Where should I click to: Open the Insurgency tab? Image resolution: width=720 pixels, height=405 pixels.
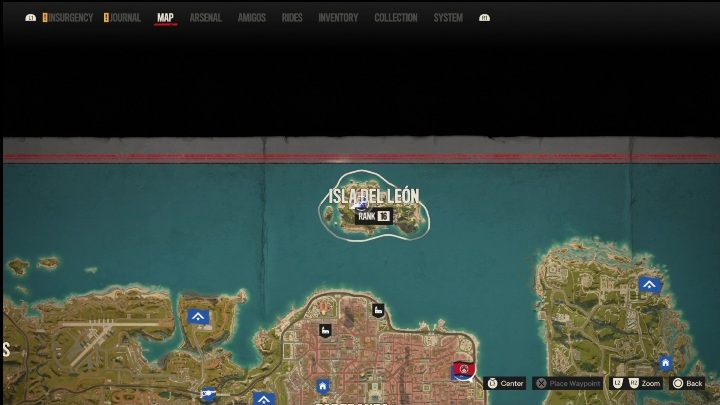(x=70, y=18)
